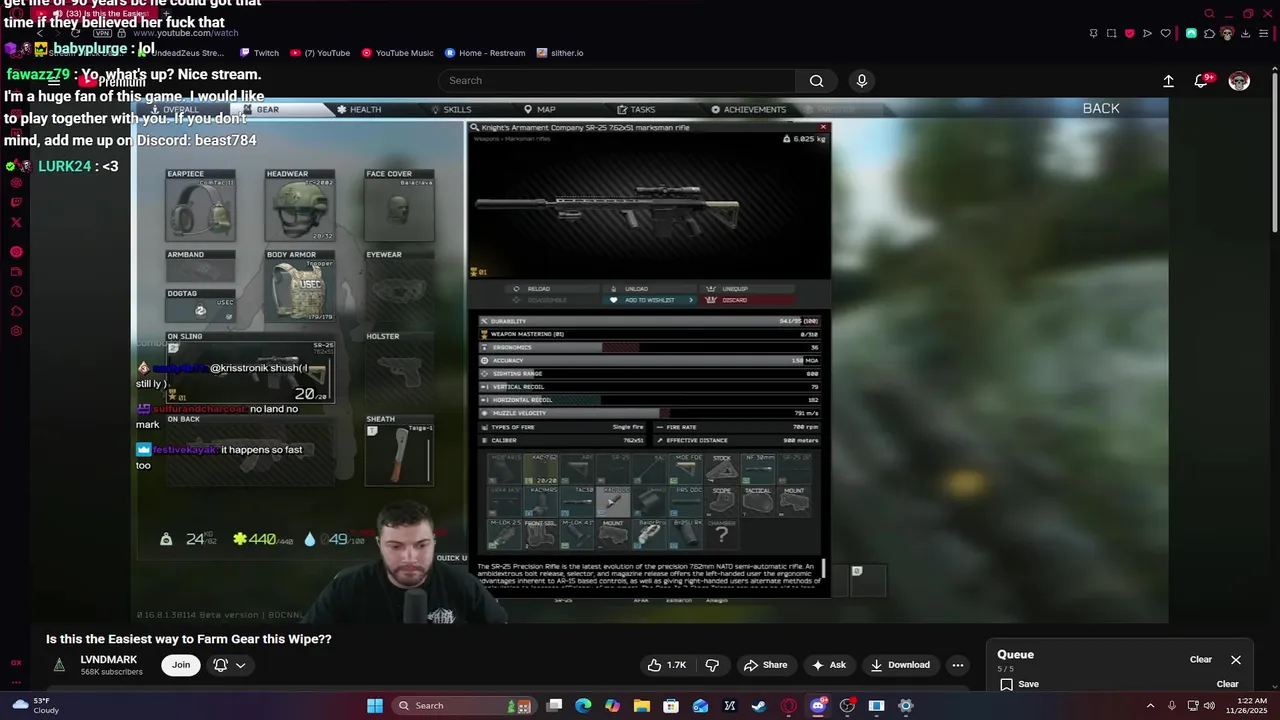
Task: Open the Ask AI button
Action: [829, 665]
